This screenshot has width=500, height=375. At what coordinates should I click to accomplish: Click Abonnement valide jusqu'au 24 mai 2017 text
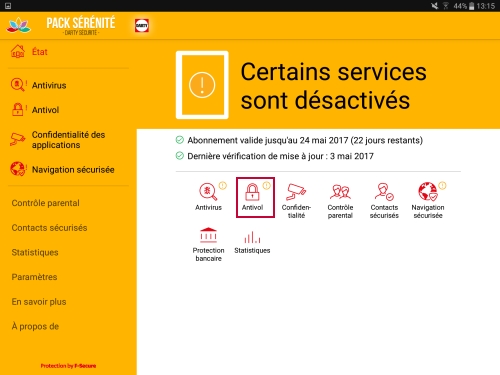305,140
